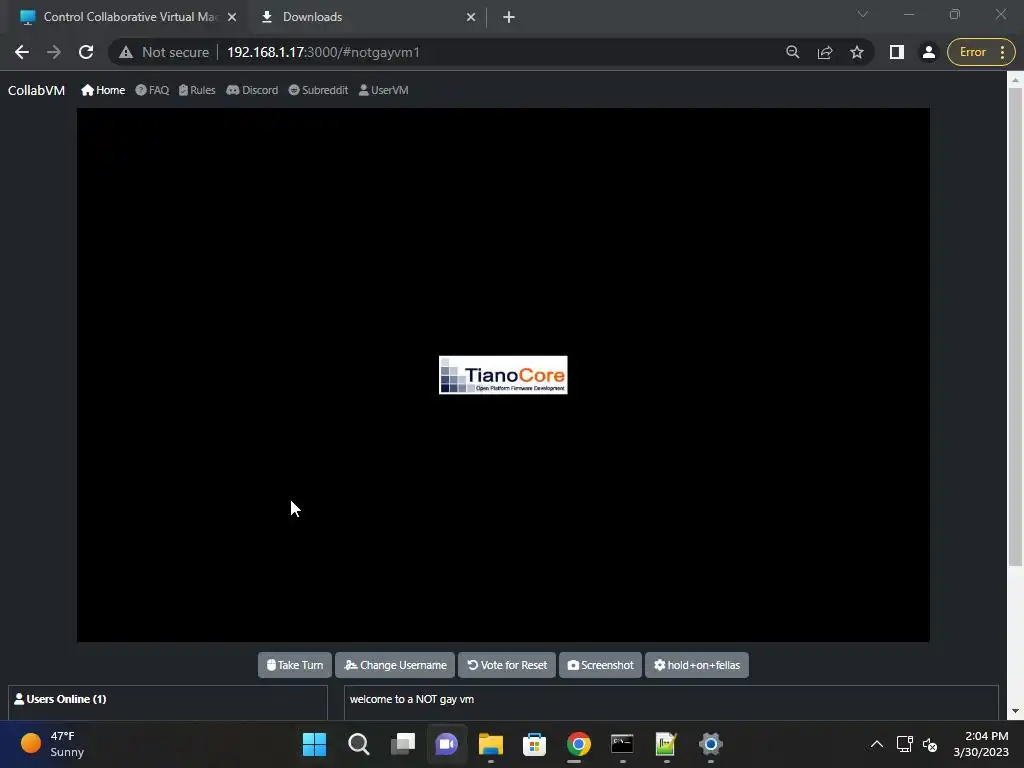Close the Control Collaborative Virtual Machine tab
Image resolution: width=1024 pixels, height=768 pixels.
[x=232, y=18]
